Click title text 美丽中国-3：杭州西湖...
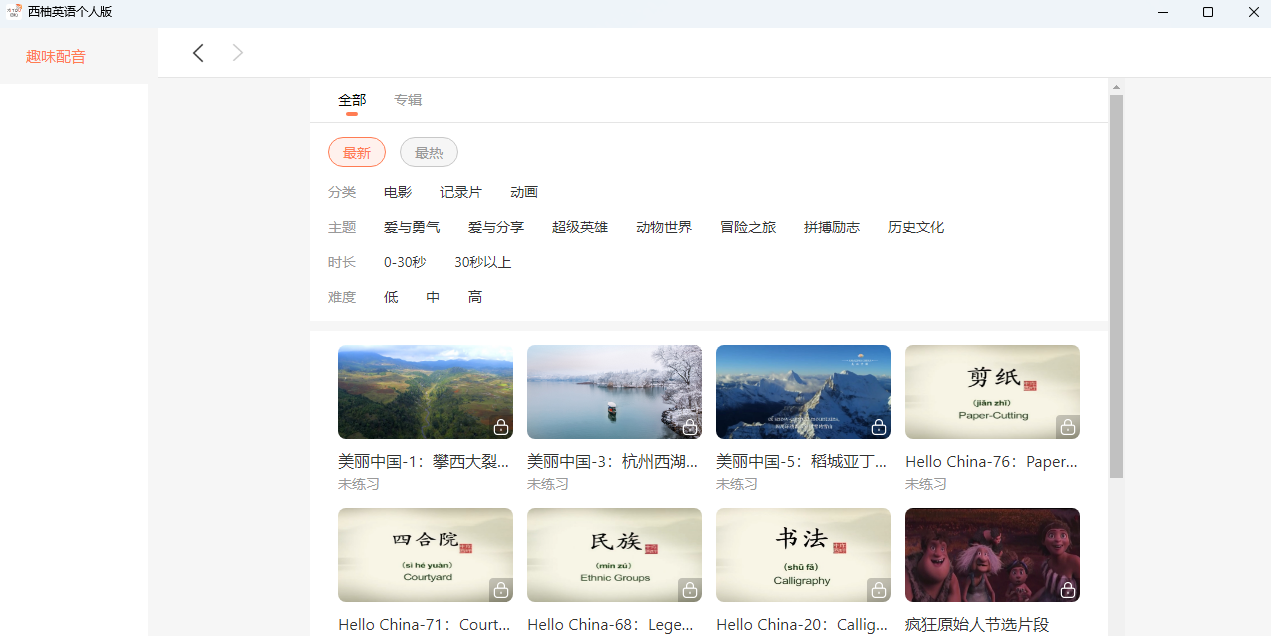1271x636 pixels. coord(613,462)
